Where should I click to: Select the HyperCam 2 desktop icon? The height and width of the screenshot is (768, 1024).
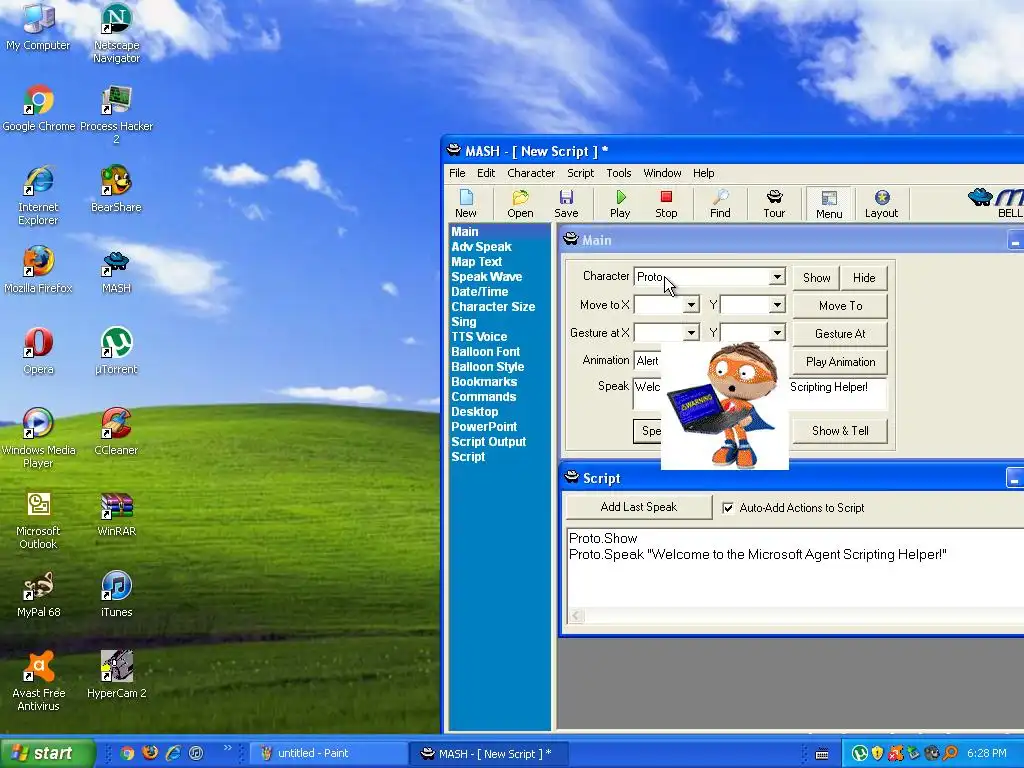click(116, 675)
